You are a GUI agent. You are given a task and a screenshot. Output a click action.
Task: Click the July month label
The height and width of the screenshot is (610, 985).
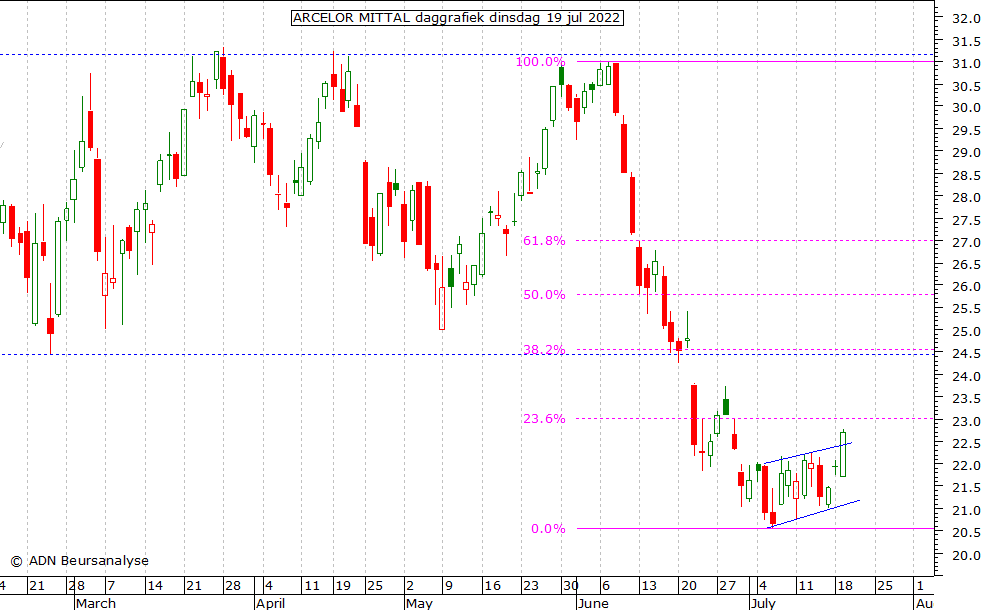763,604
